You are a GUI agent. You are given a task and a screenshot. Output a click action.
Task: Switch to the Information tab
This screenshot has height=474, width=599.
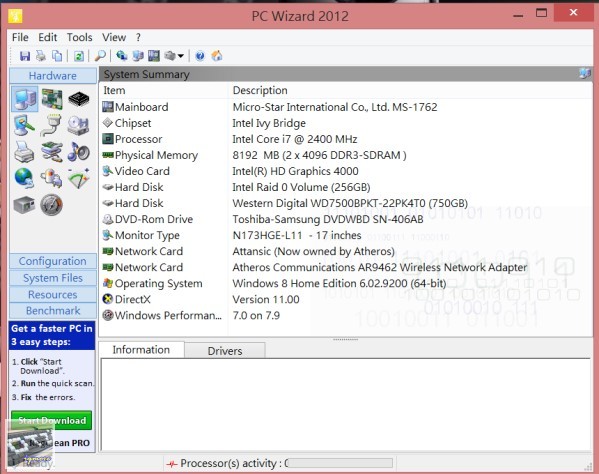coord(141,349)
